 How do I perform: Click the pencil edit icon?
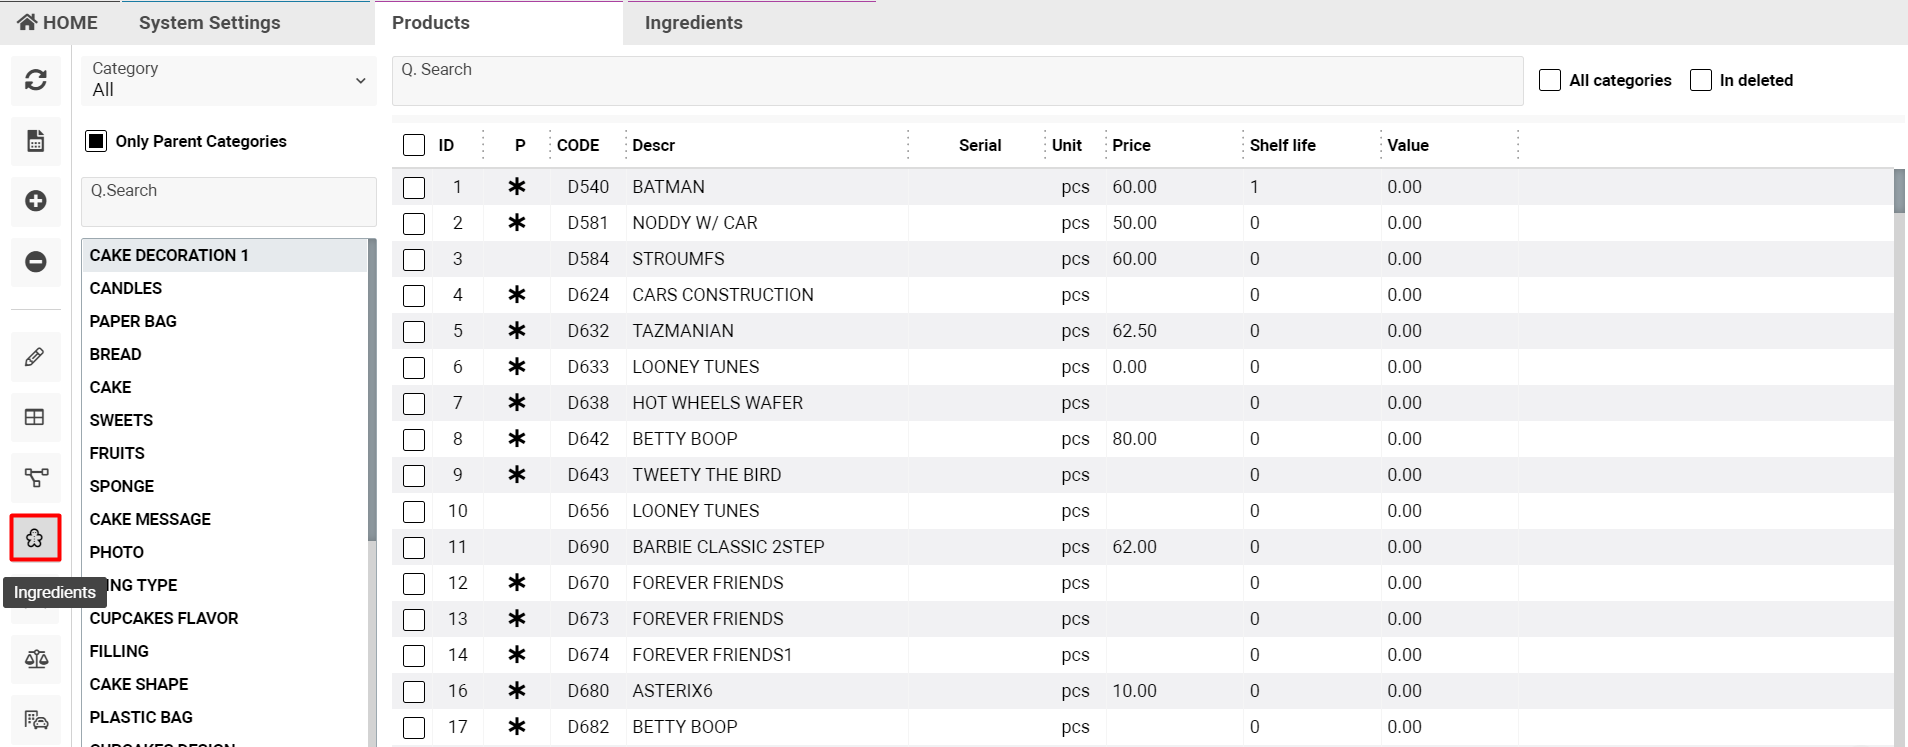click(x=35, y=357)
